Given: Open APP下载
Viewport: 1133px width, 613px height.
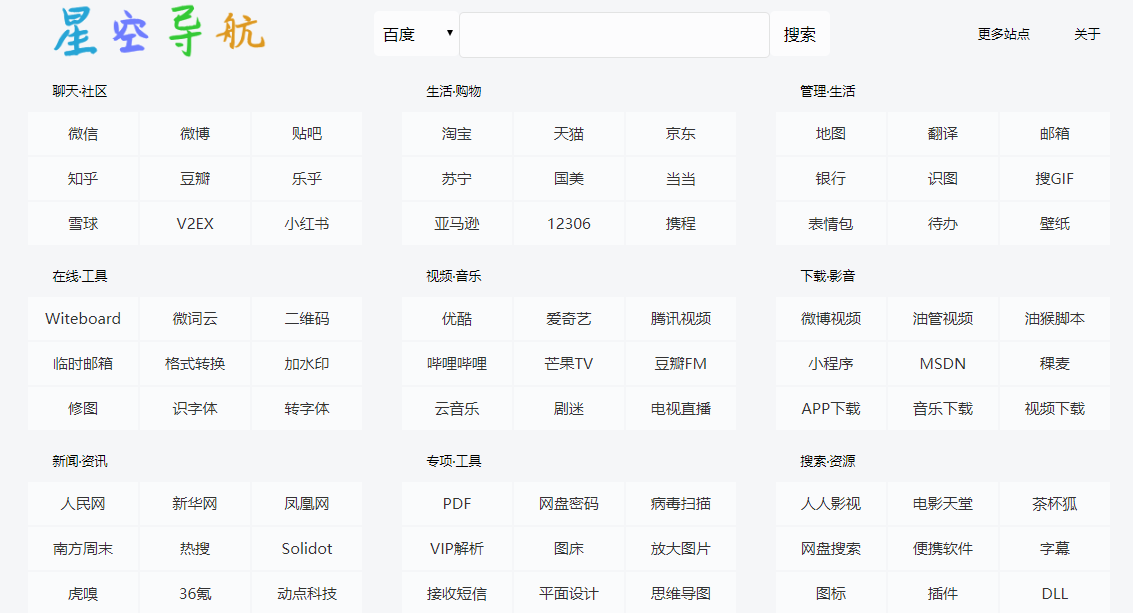Looking at the screenshot, I should pos(831,408).
